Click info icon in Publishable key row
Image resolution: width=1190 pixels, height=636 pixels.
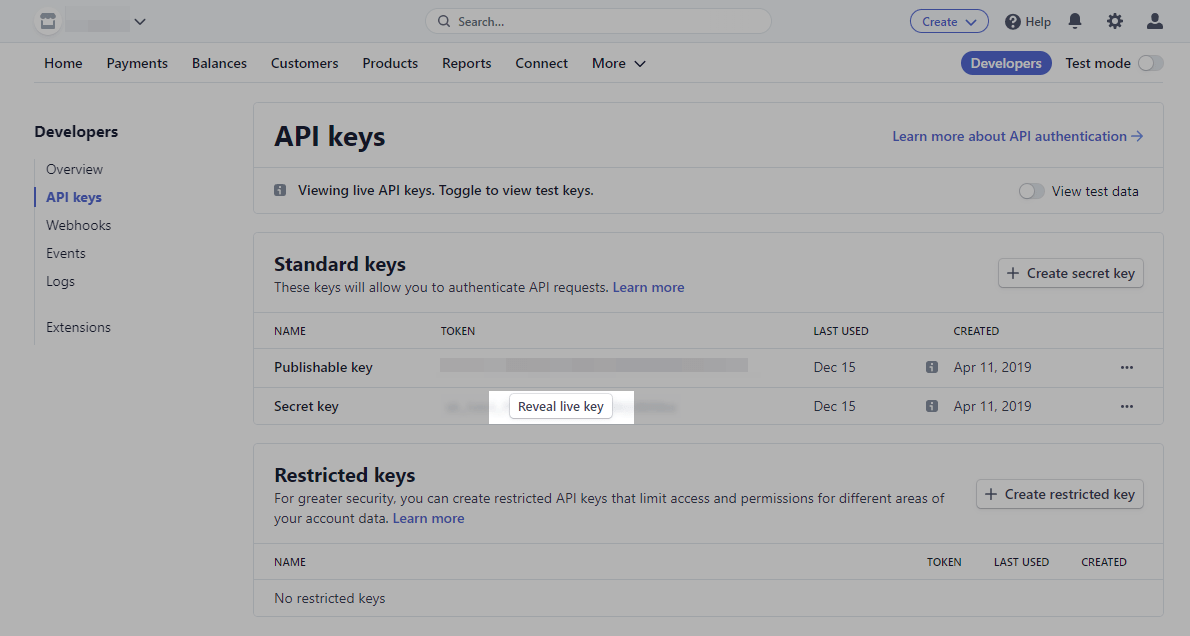point(932,367)
